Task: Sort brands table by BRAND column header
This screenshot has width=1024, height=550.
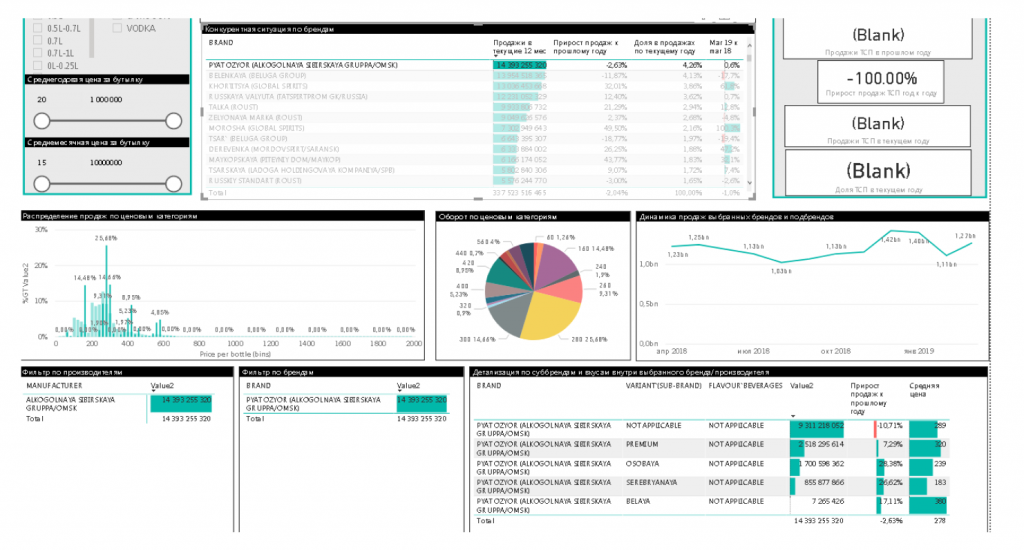Action: (221, 42)
